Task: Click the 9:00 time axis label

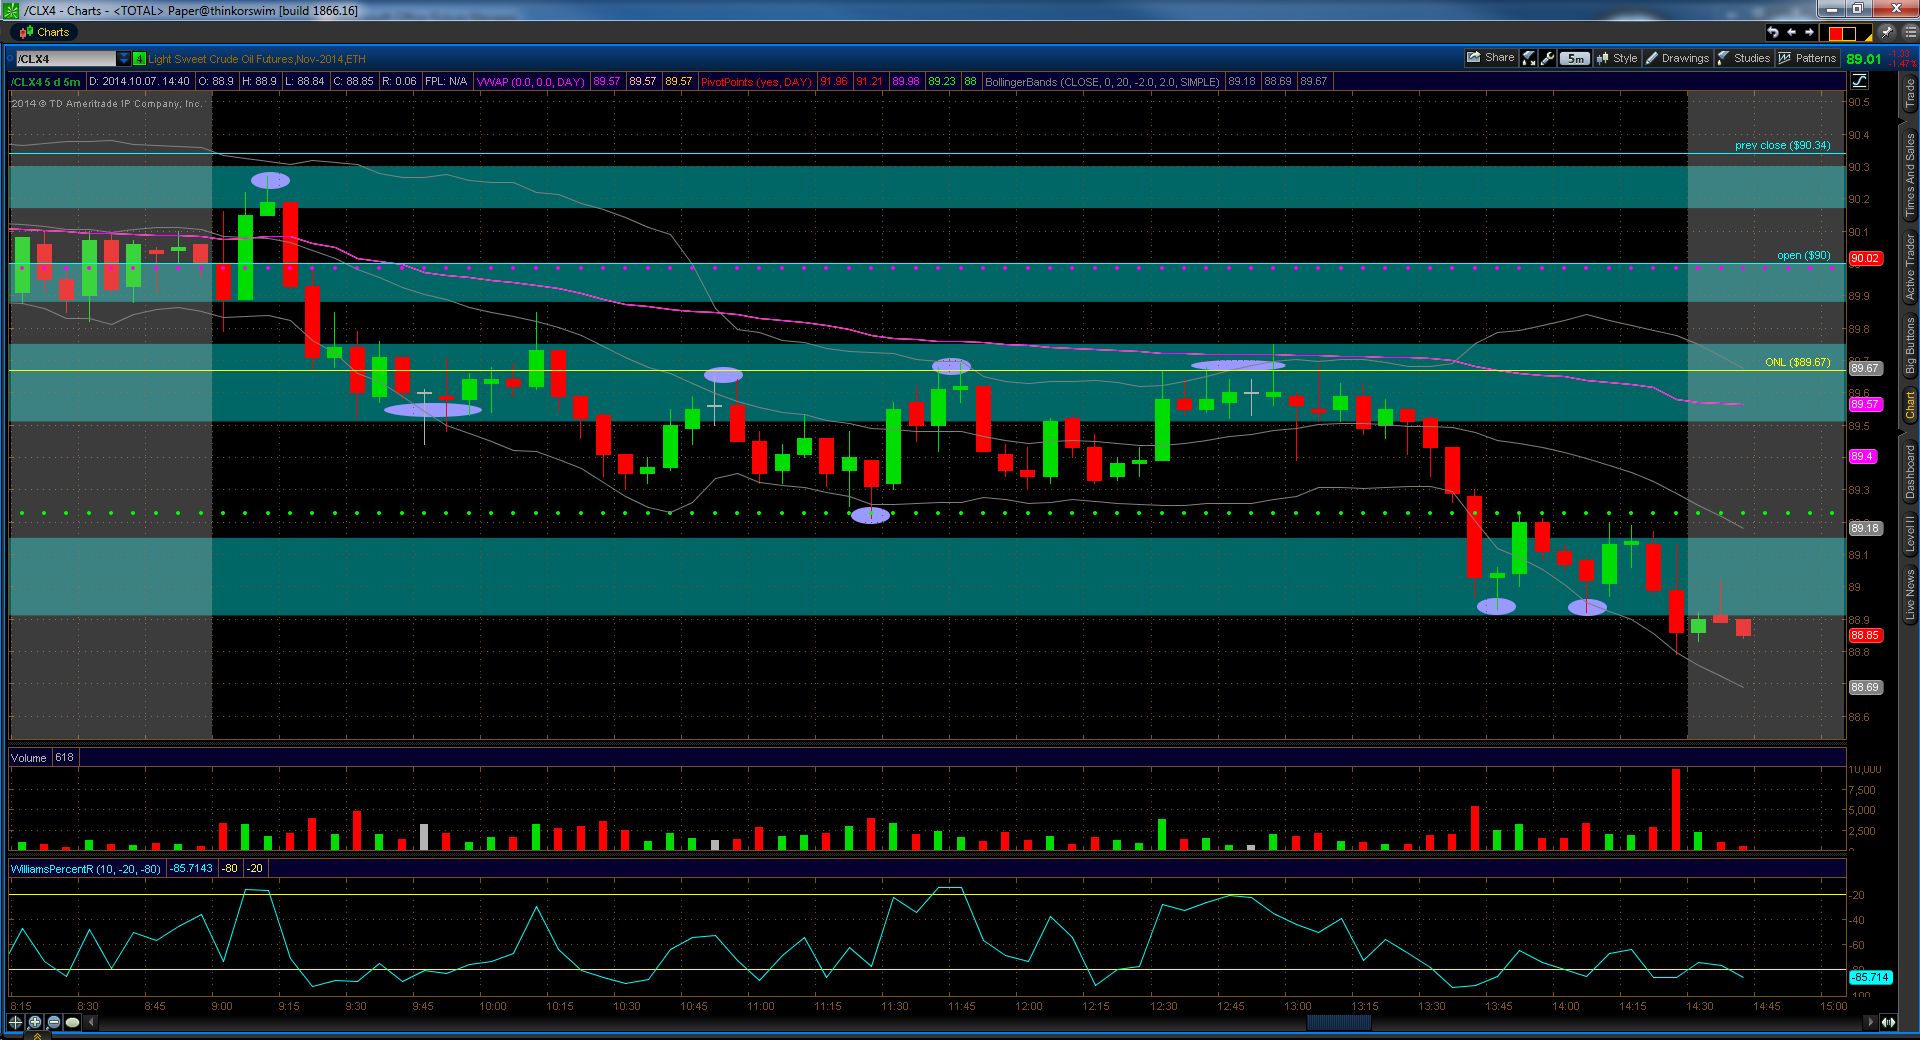Action: click(x=221, y=1006)
